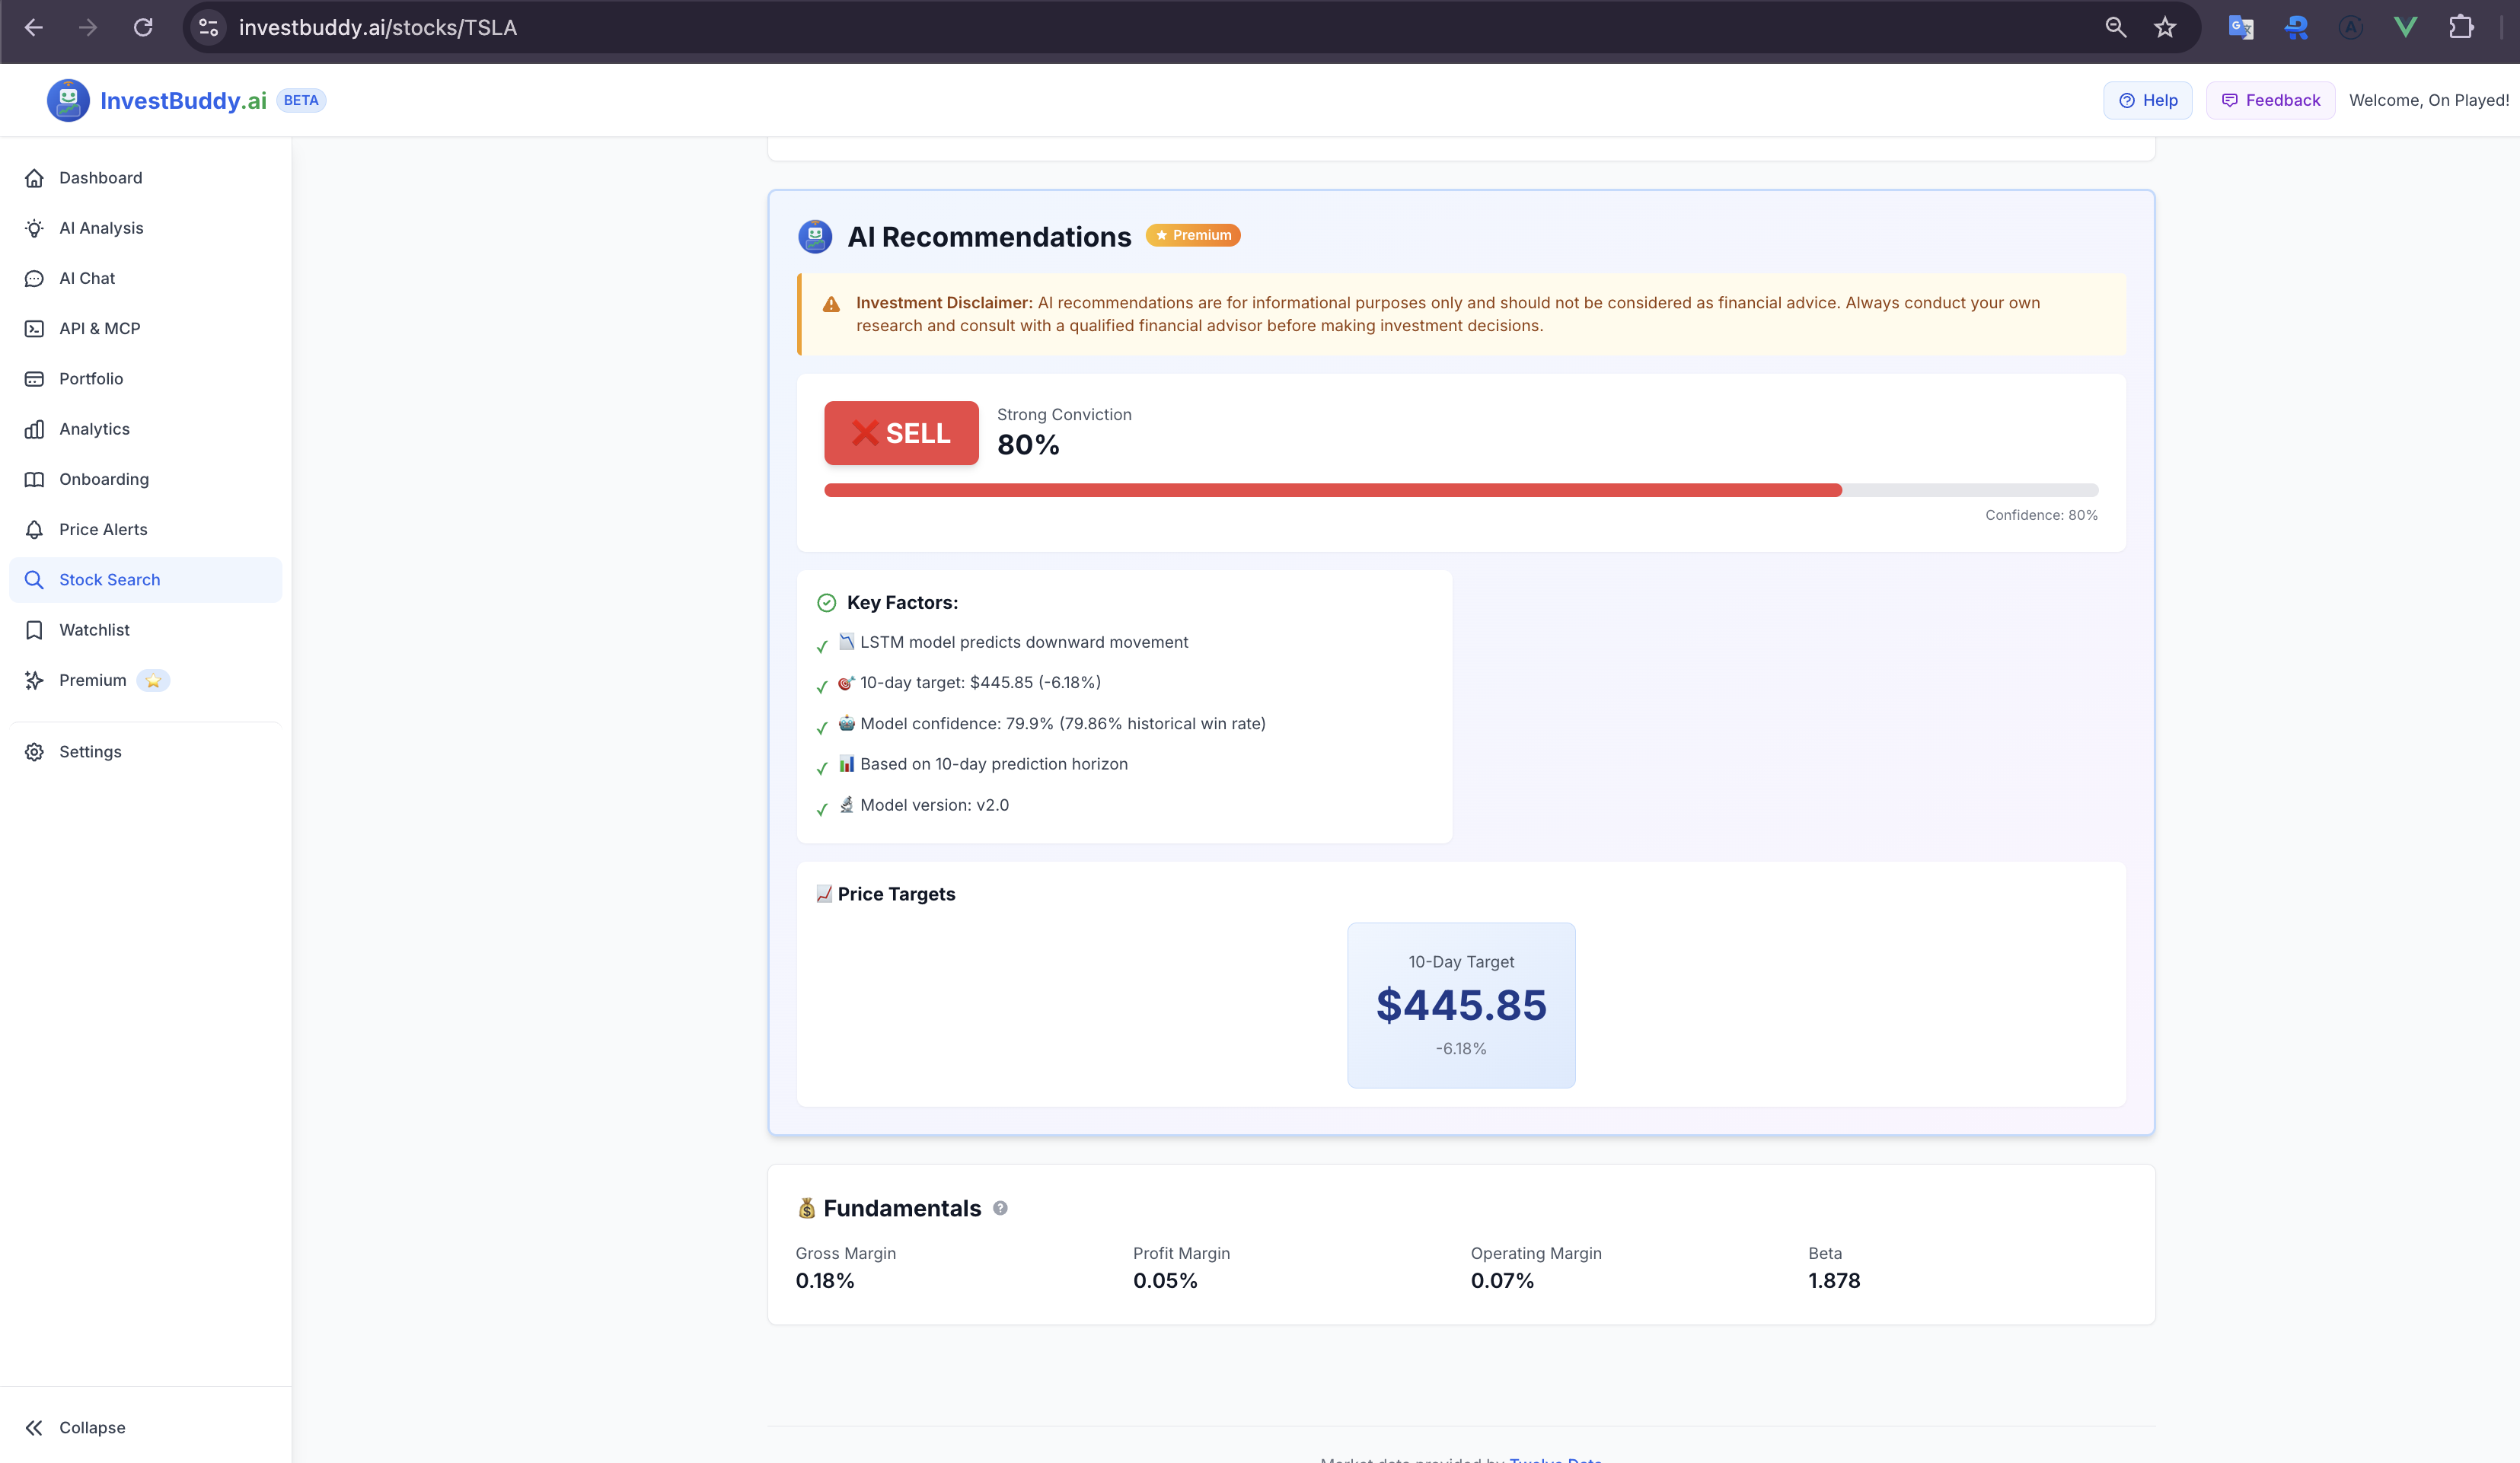Select Stock Search in the sidebar
Image resolution: width=2520 pixels, height=1463 pixels.
pos(110,579)
